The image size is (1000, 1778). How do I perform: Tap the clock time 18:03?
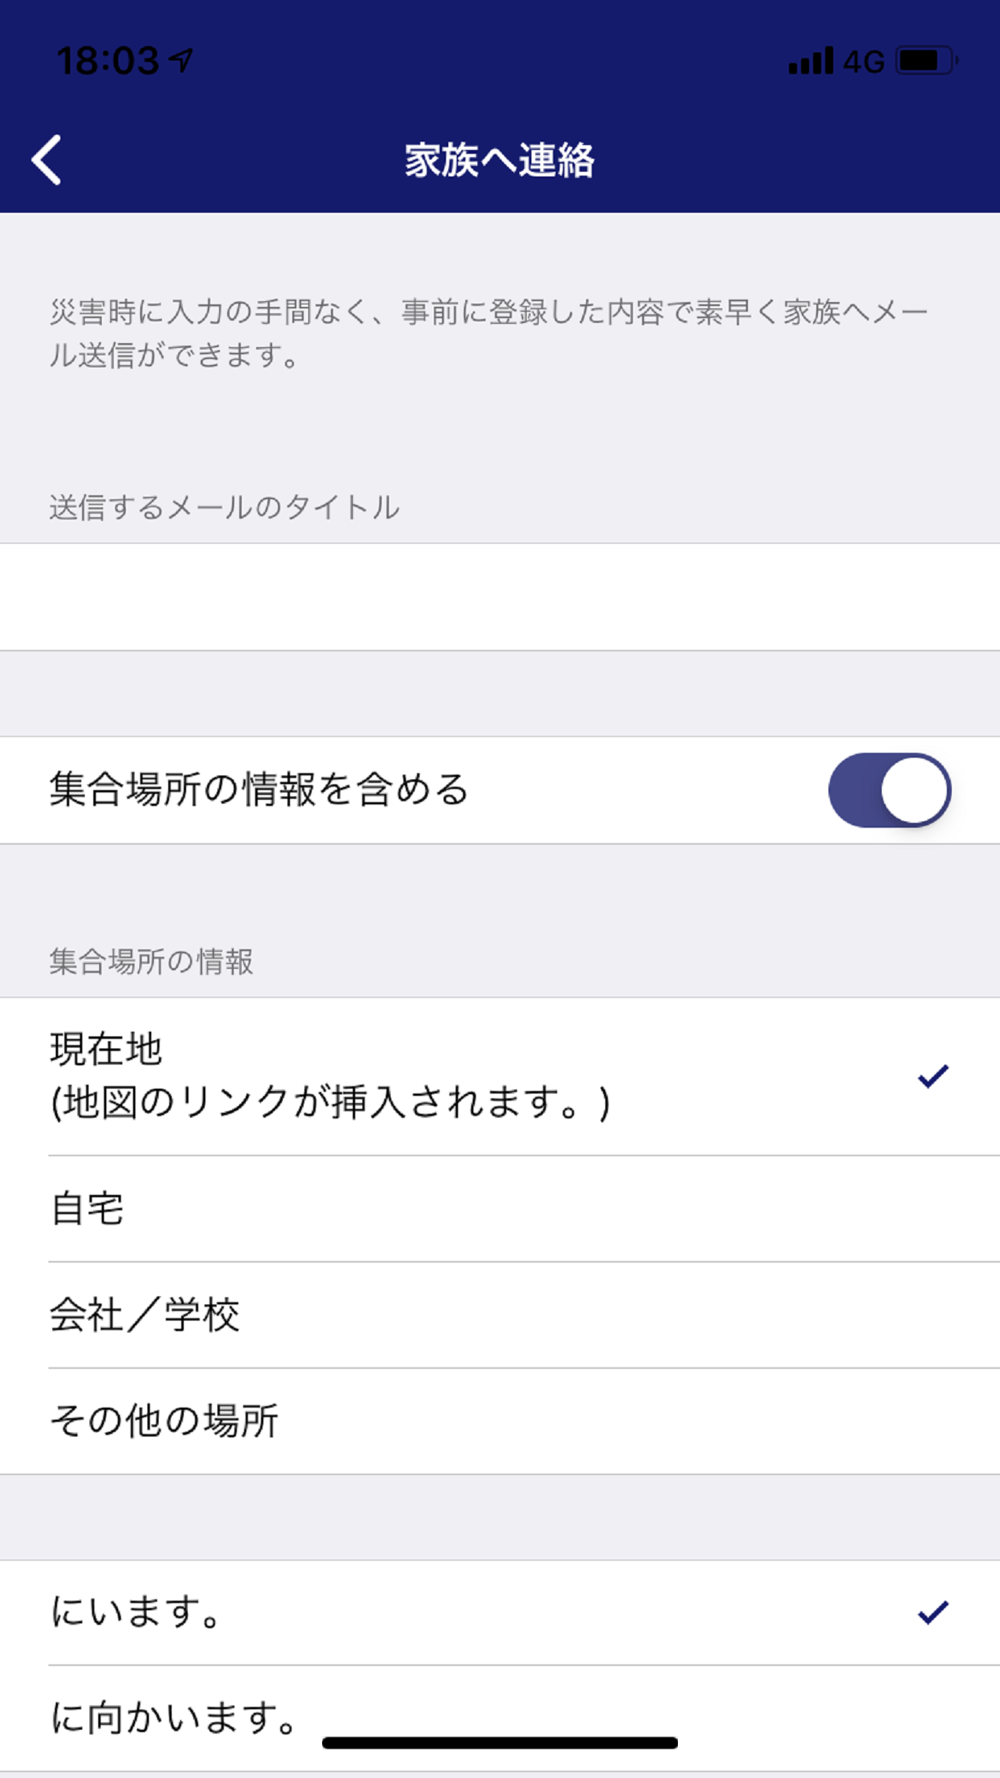tap(108, 61)
